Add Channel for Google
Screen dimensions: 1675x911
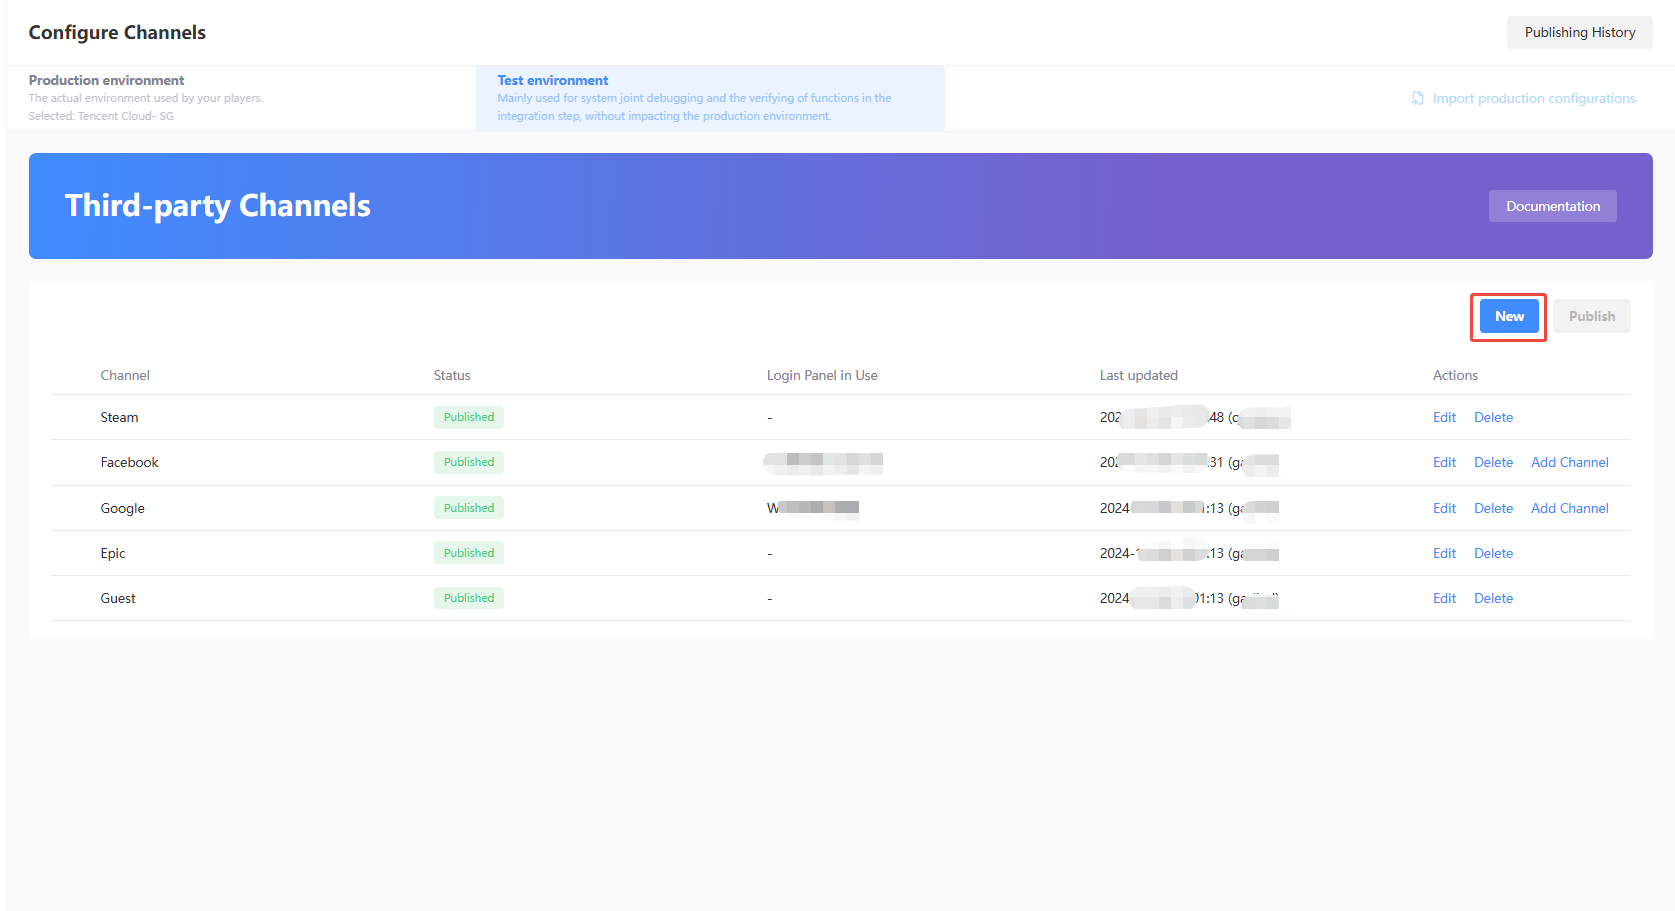pyautogui.click(x=1570, y=507)
